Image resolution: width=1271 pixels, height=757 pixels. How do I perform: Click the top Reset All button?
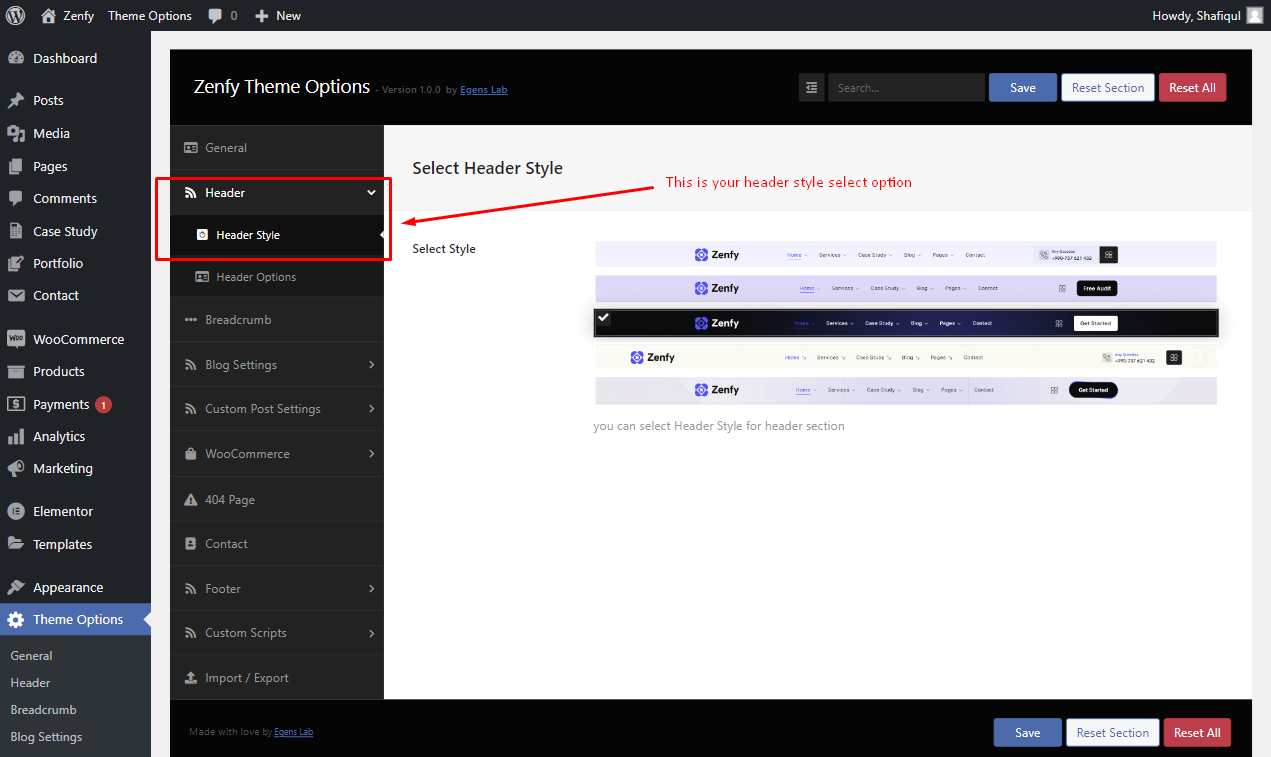click(1192, 88)
